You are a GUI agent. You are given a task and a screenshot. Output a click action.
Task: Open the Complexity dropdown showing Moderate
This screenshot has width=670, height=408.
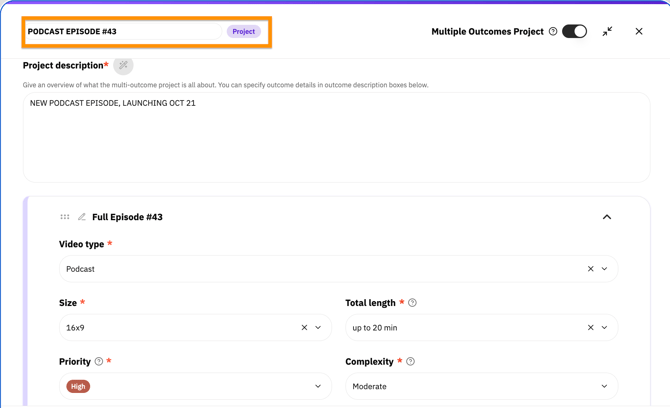[482, 386]
